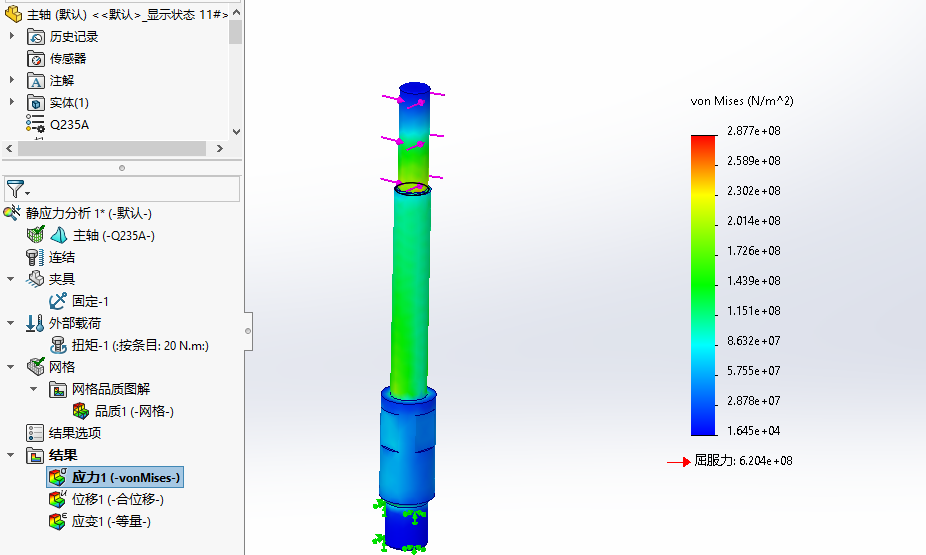The width and height of the screenshot is (926, 555).
Task: Click the feature tree scroll down arrow
Action: tap(236, 132)
